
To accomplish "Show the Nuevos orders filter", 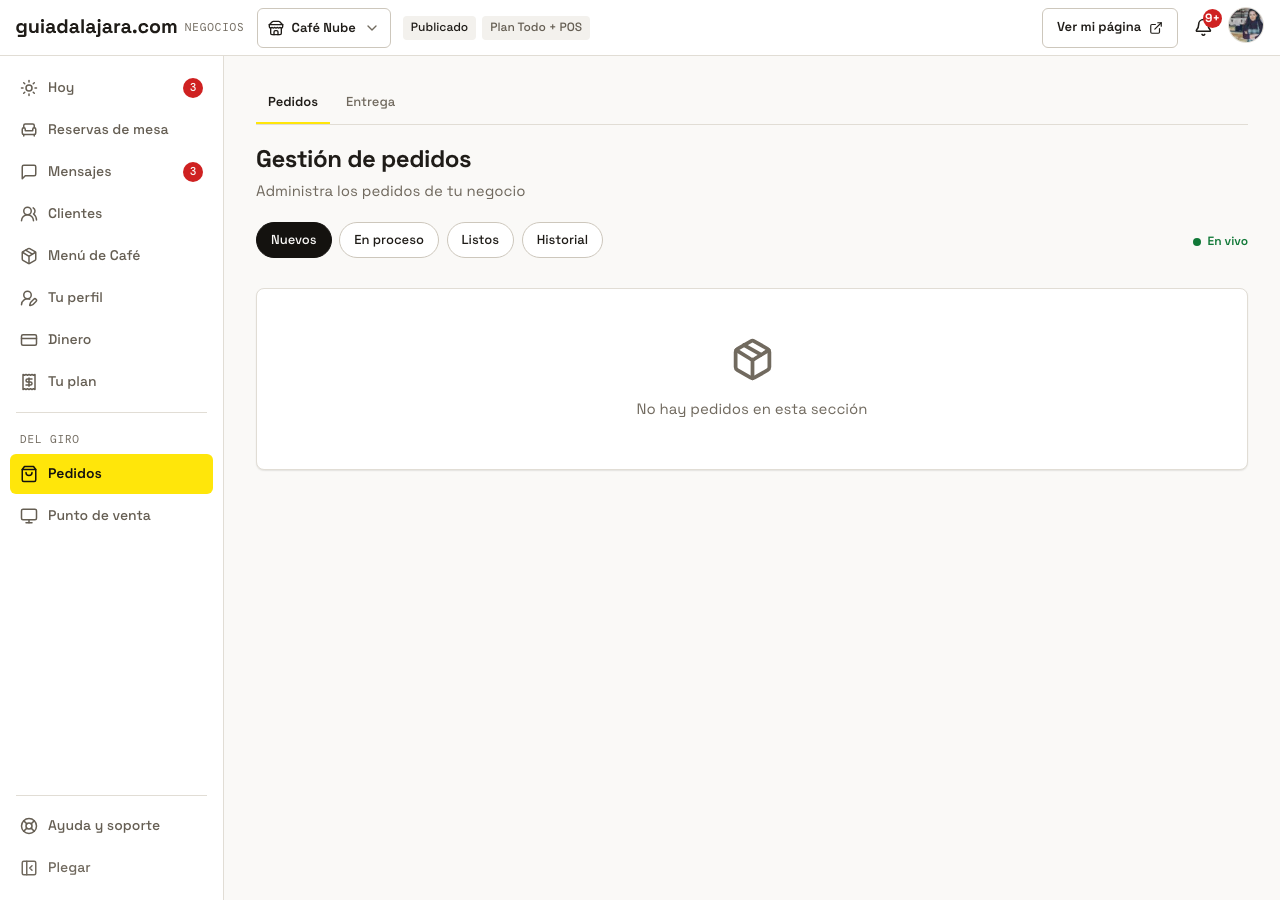I will 294,240.
